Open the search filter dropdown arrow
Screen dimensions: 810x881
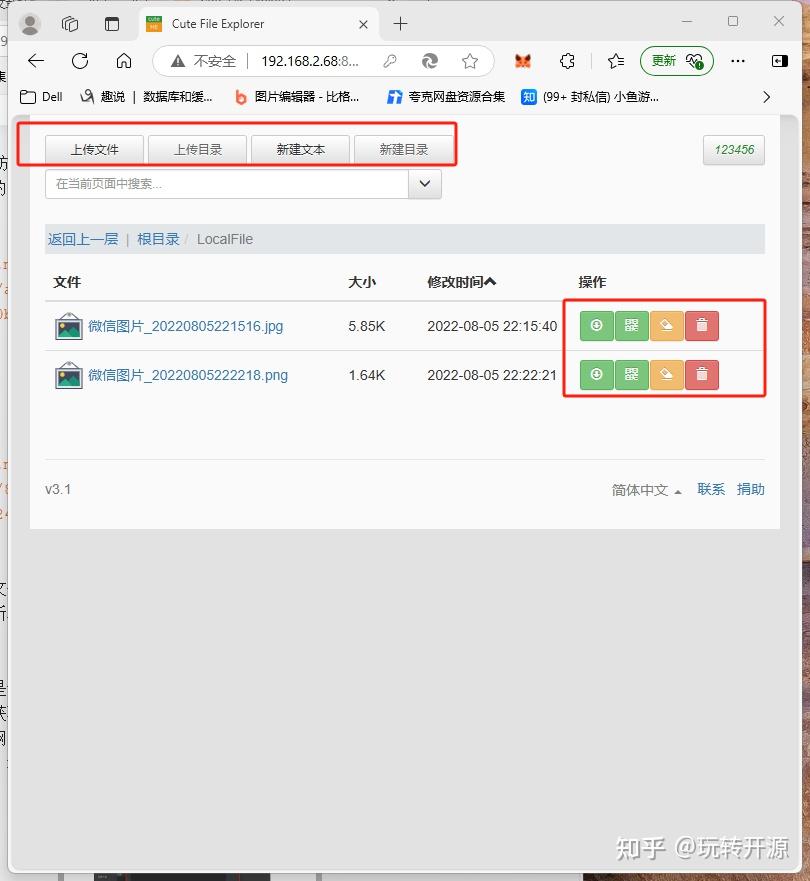424,184
